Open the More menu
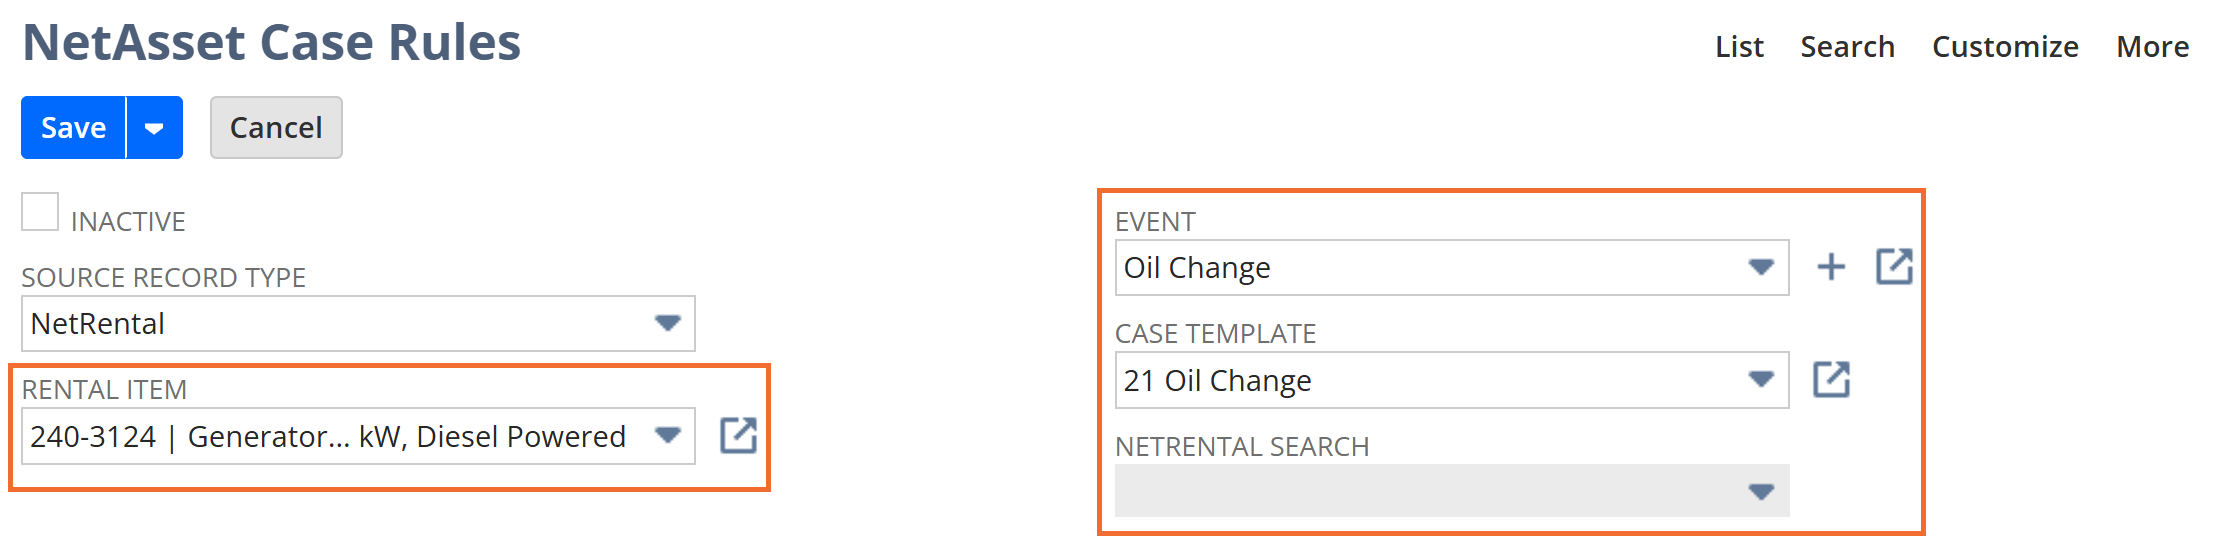This screenshot has width=2216, height=558. tap(2152, 47)
